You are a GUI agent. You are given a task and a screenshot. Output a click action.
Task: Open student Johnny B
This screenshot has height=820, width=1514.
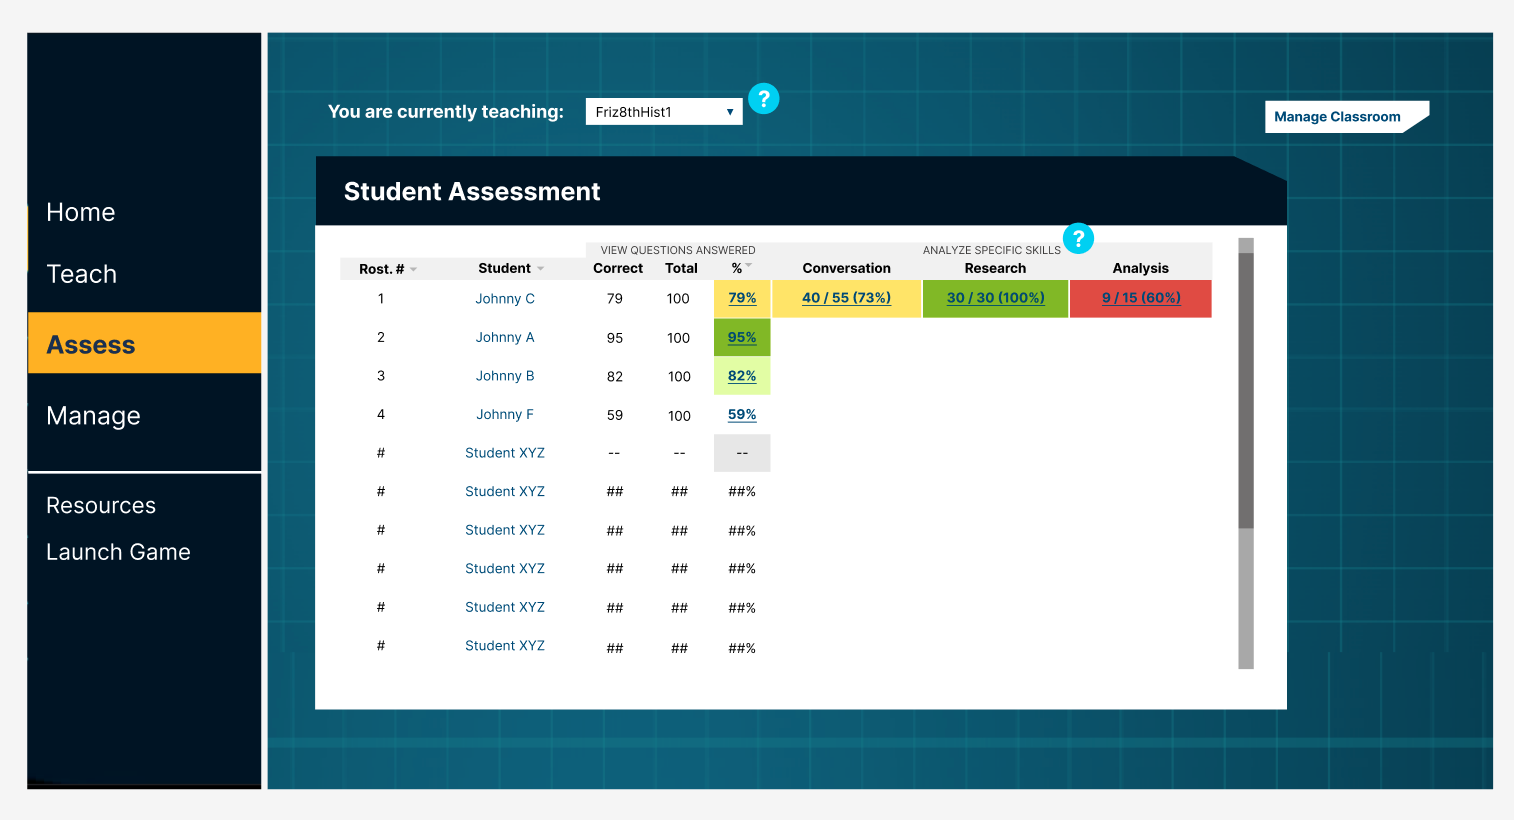click(505, 376)
